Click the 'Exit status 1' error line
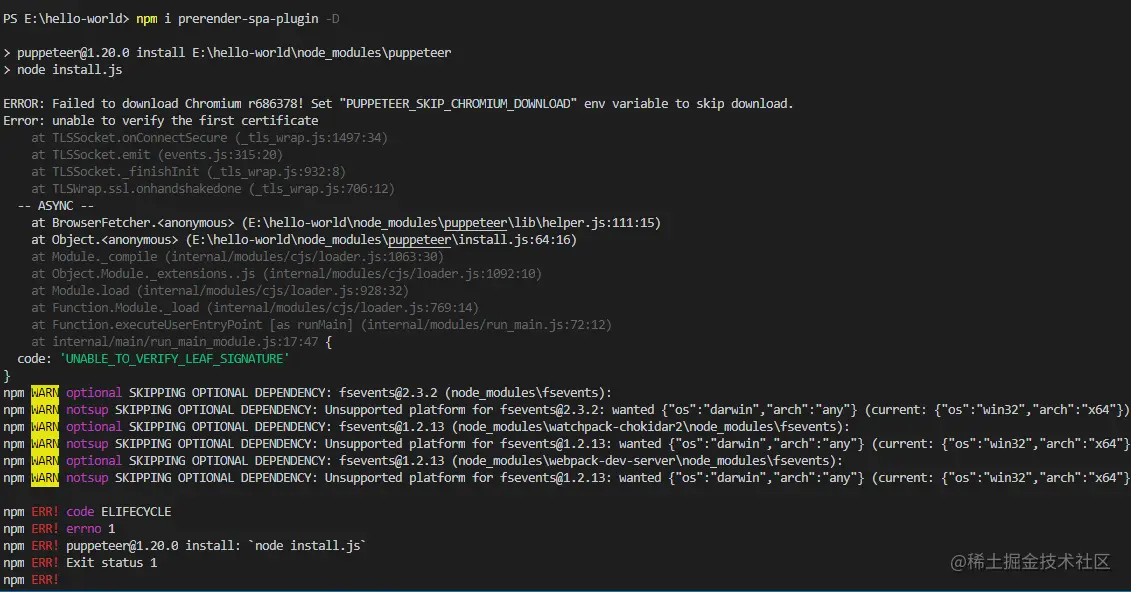The image size is (1131, 592). [x=80, y=563]
